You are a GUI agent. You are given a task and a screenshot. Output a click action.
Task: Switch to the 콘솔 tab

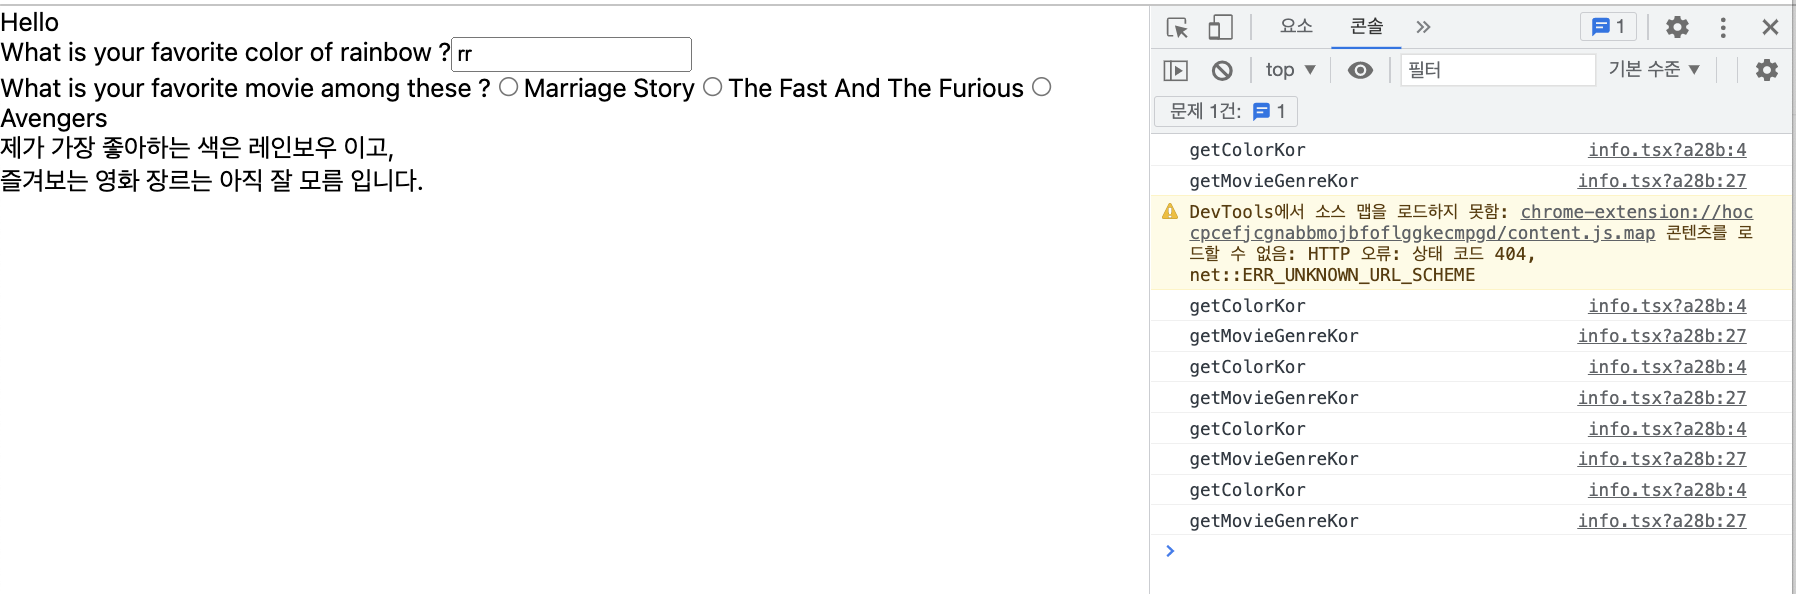click(x=1366, y=27)
